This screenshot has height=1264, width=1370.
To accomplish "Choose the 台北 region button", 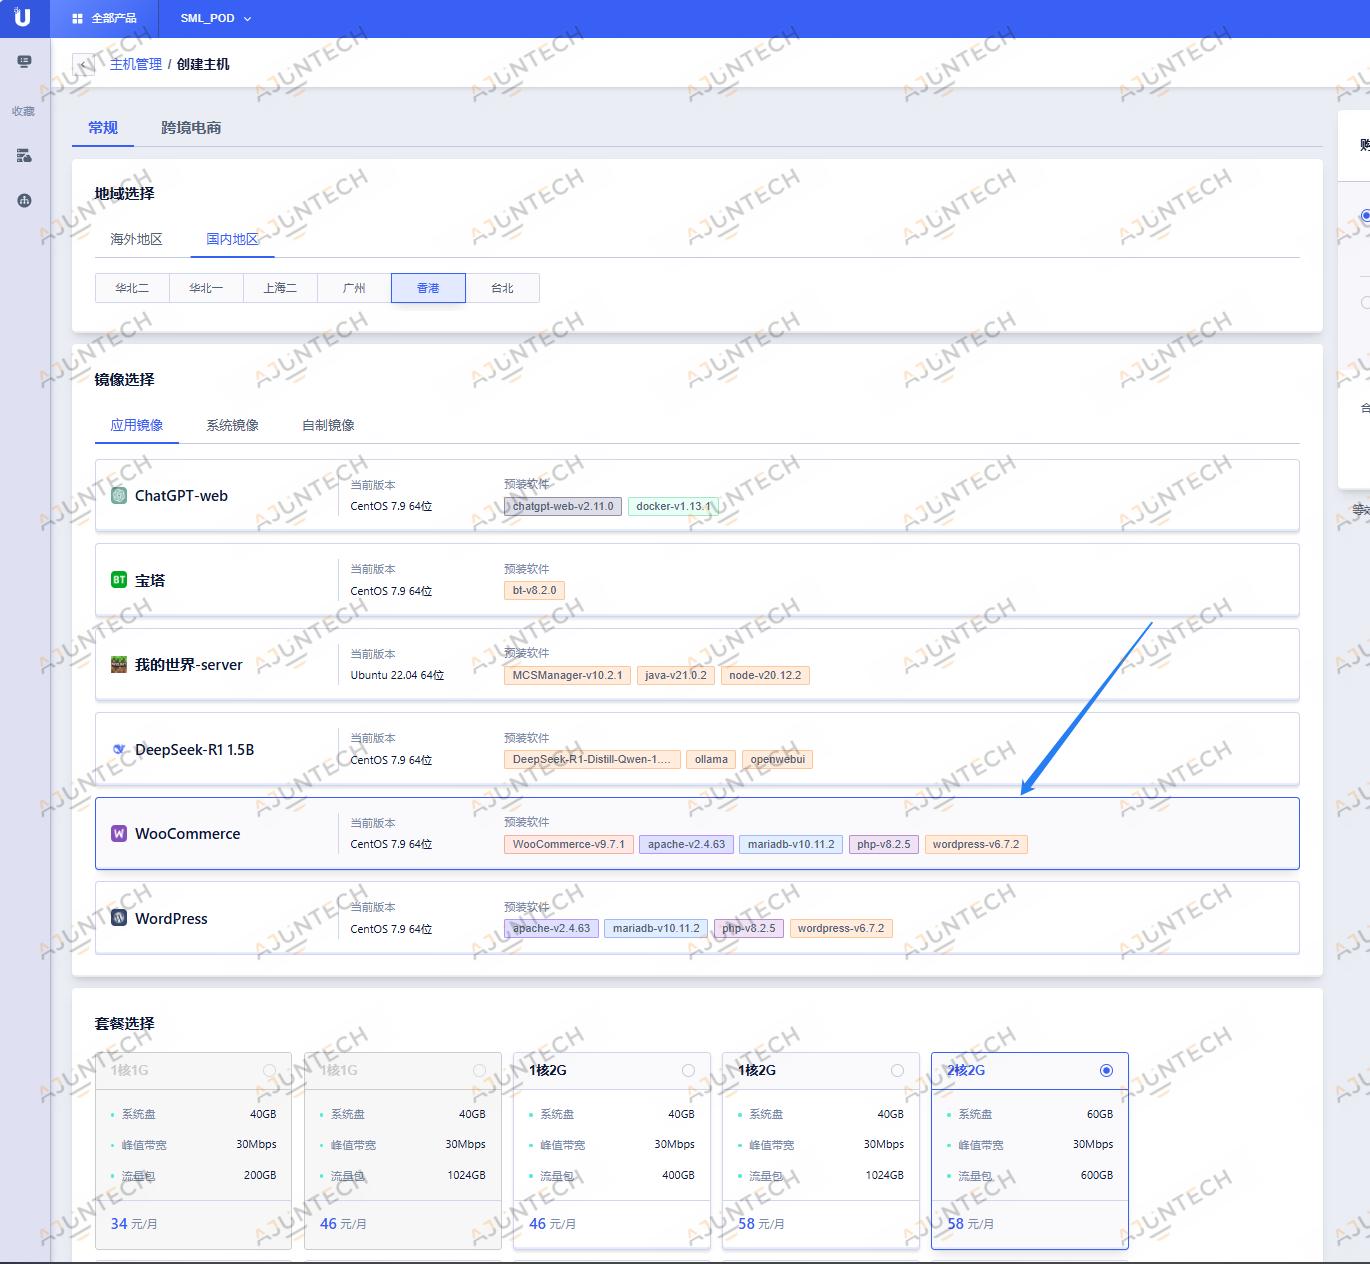I will [502, 288].
